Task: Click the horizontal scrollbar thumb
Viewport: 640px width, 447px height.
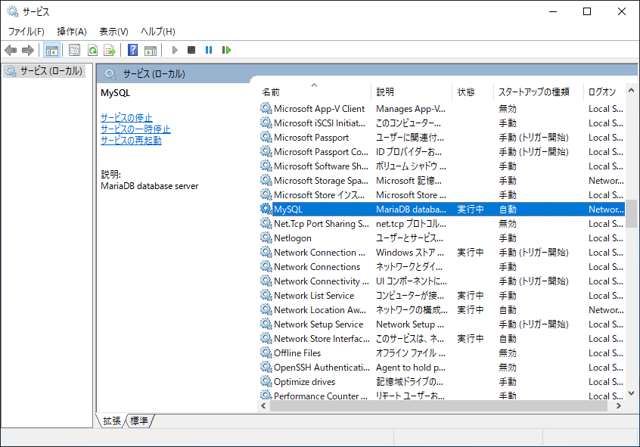Action: click(439, 406)
